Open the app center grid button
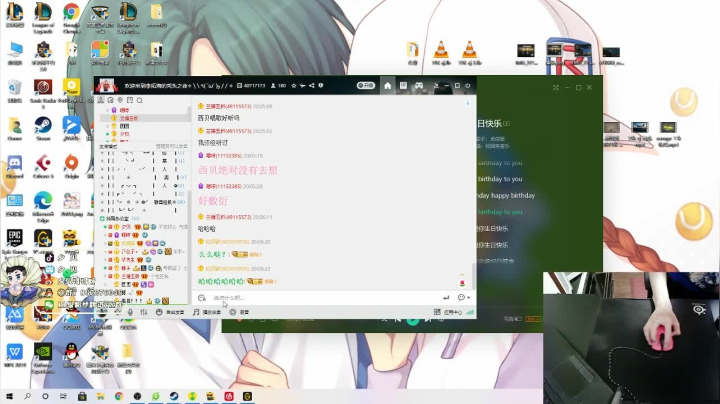The width and height of the screenshot is (720, 404). [448, 312]
